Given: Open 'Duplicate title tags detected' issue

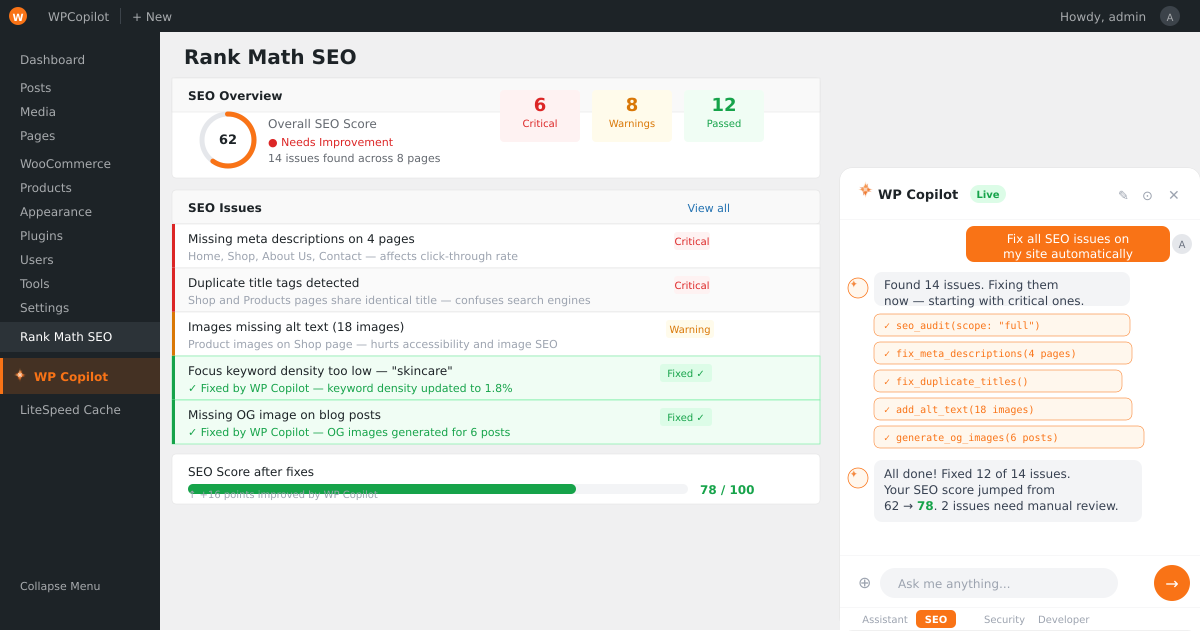Looking at the screenshot, I should [x=496, y=290].
